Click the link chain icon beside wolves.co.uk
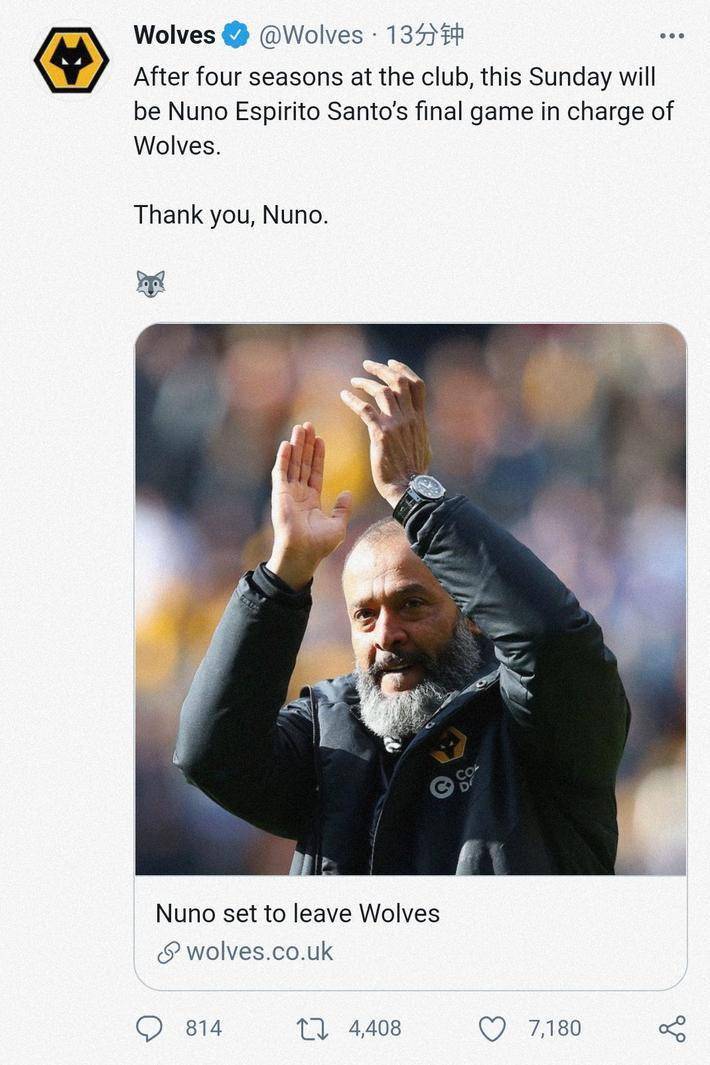The image size is (710, 1065). 168,952
